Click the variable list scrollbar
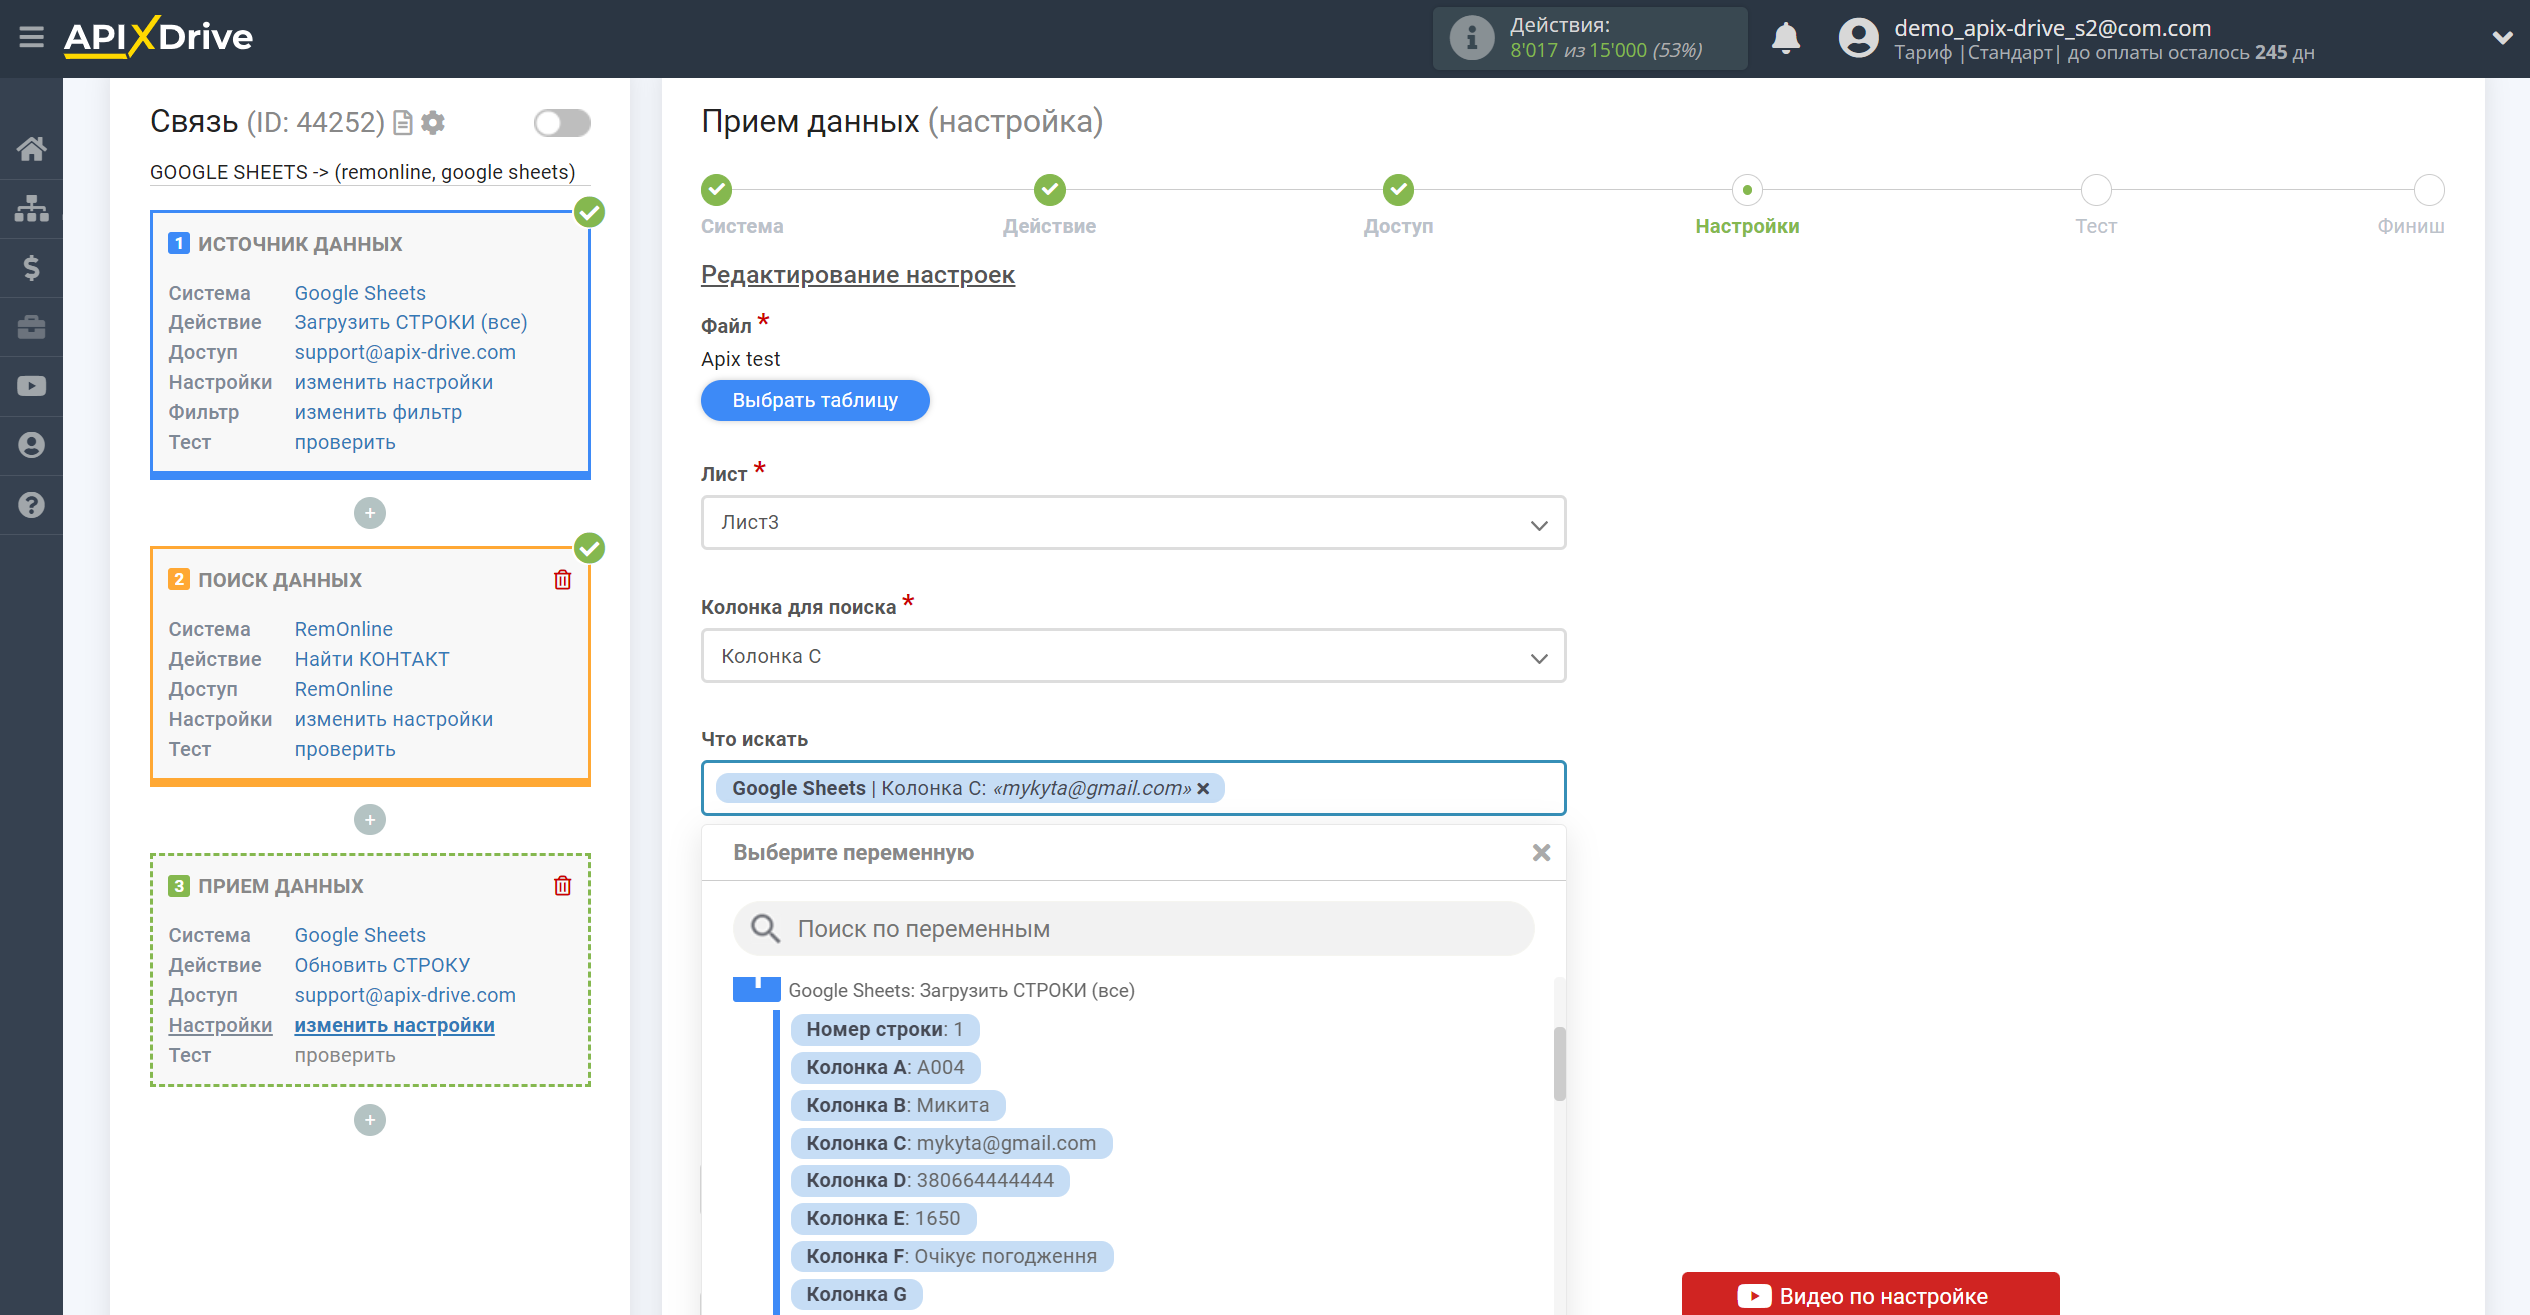The image size is (2530, 1315). [x=1559, y=1064]
